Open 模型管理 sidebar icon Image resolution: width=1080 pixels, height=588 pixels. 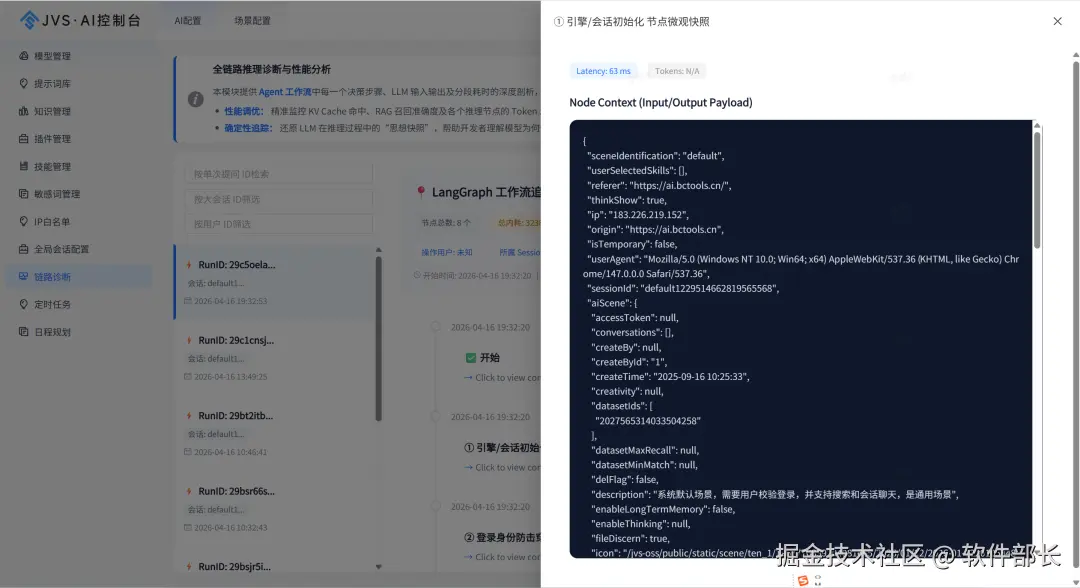point(23,56)
